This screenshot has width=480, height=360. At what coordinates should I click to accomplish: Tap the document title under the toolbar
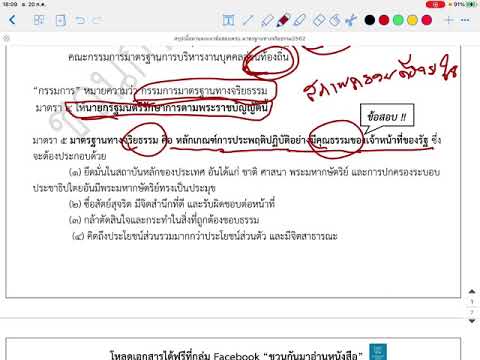click(239, 38)
